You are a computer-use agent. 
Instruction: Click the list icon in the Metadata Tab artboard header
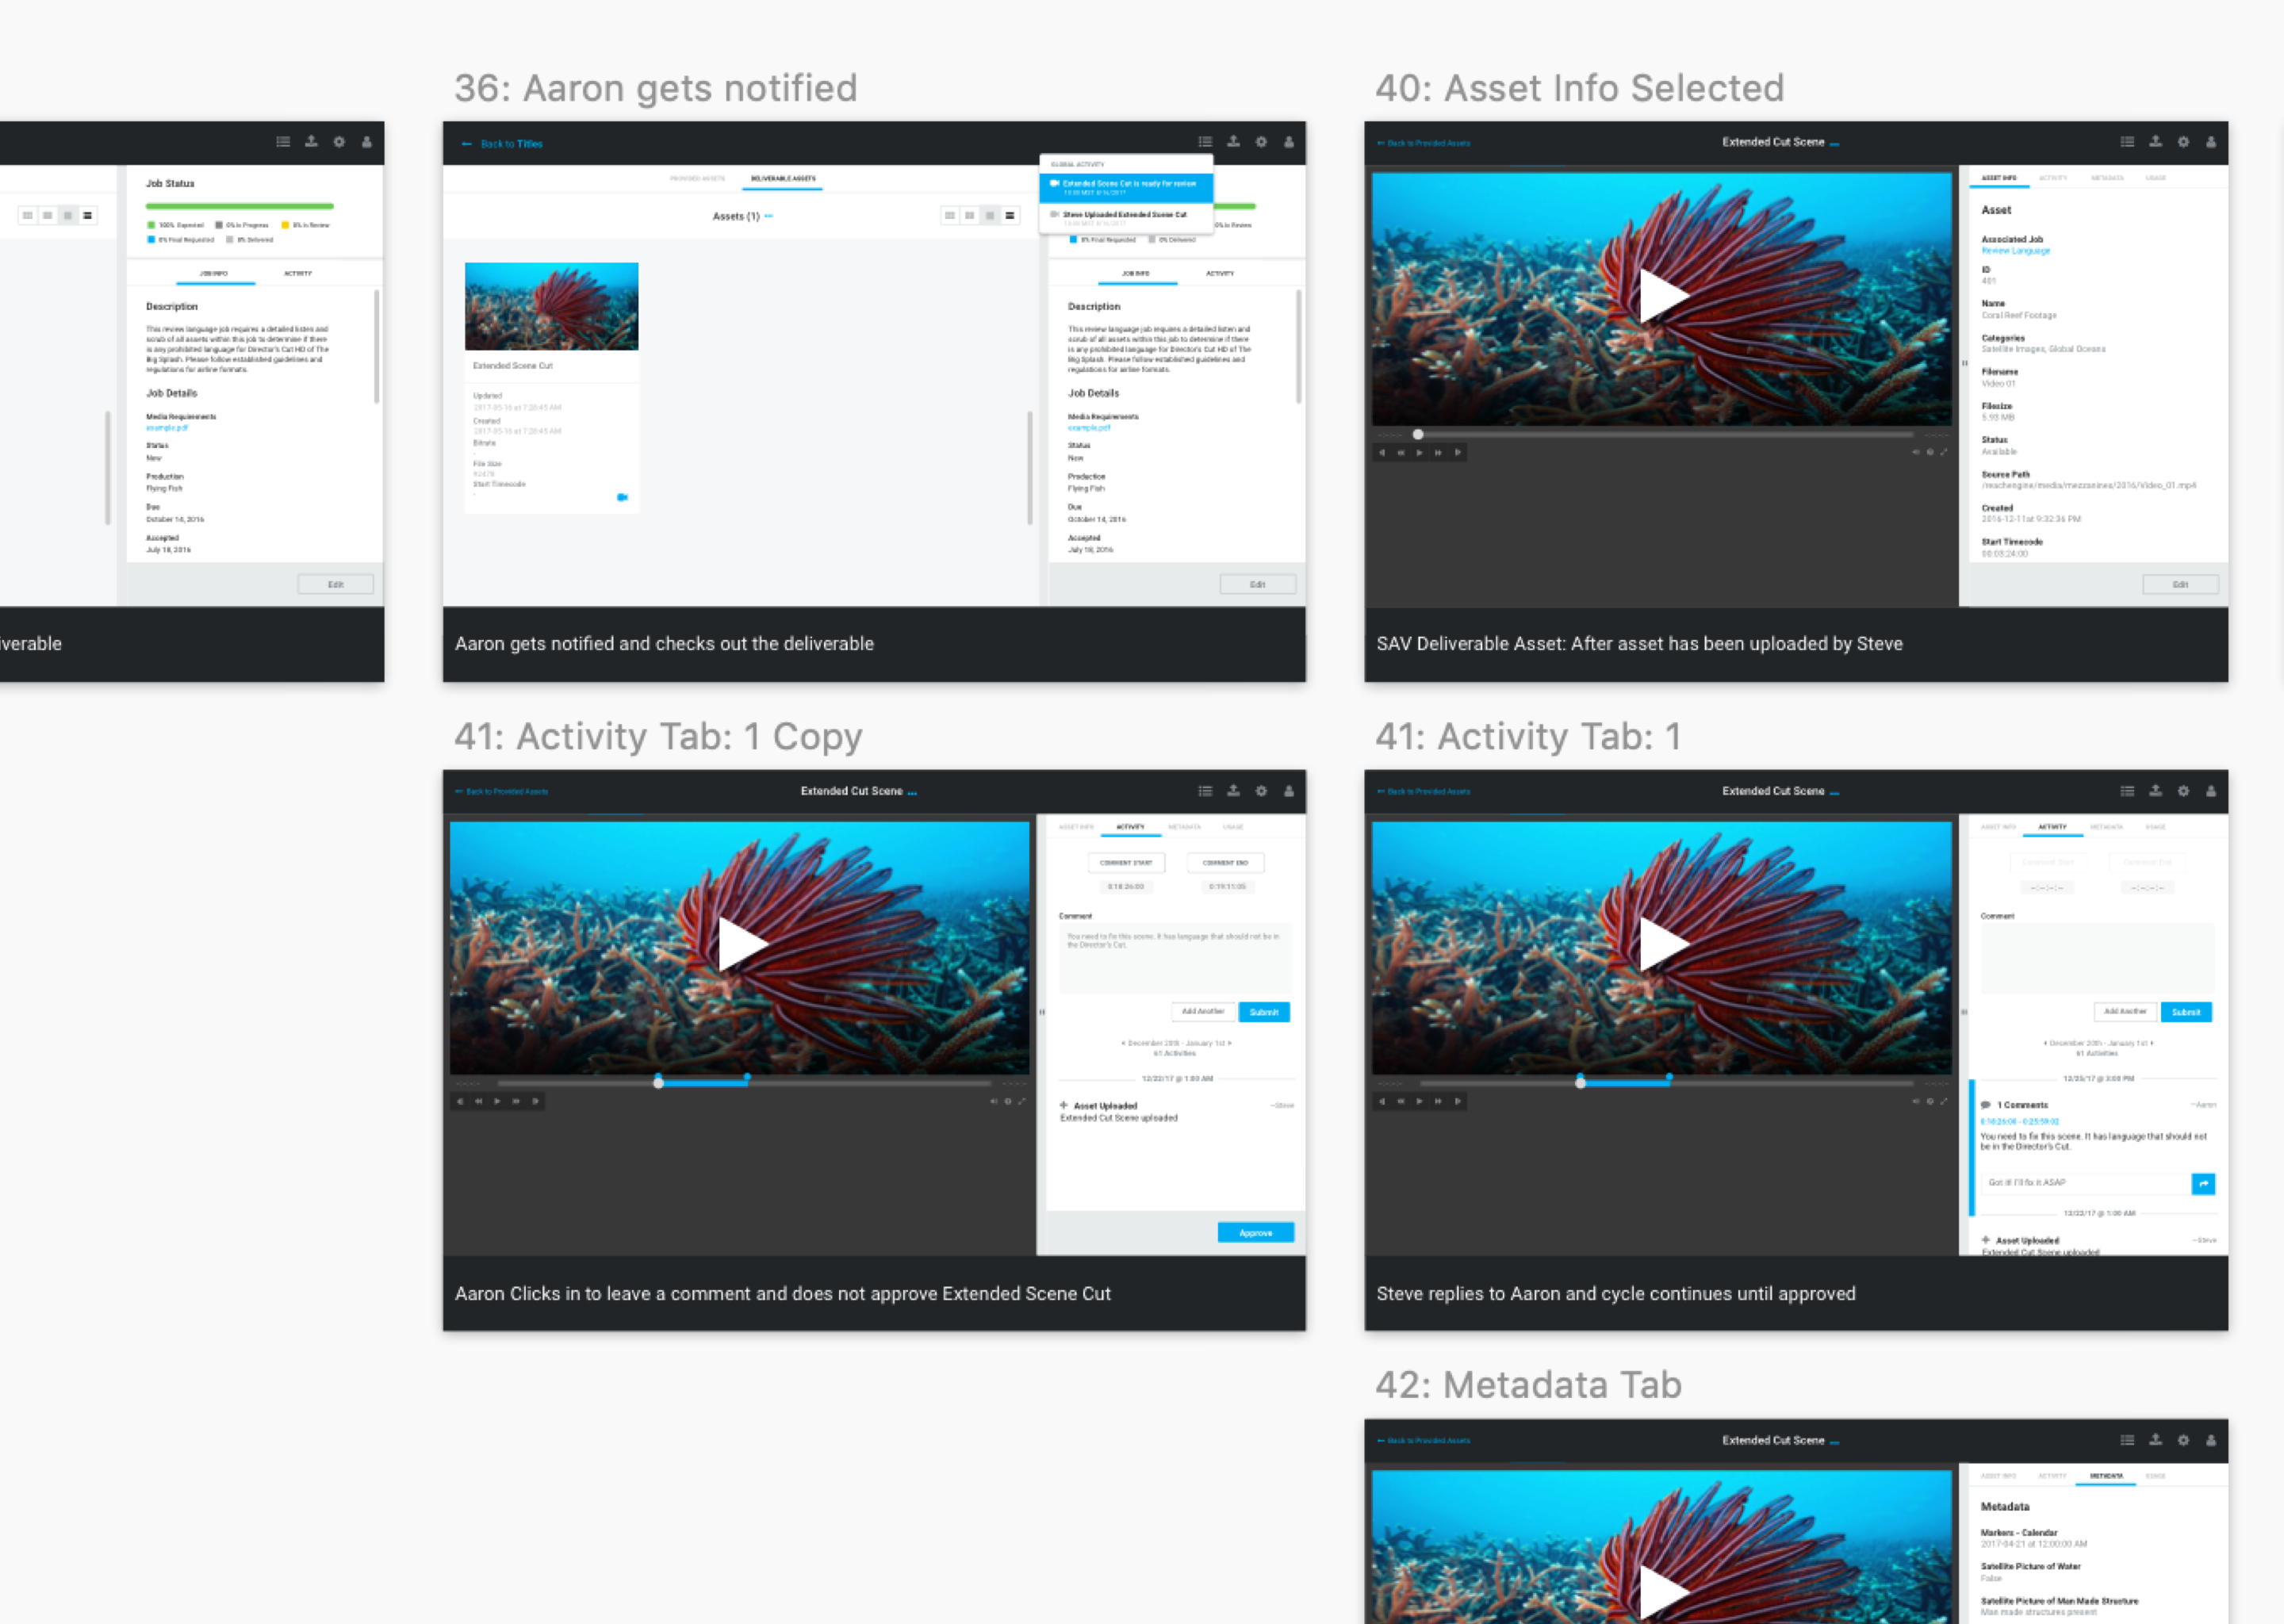click(2127, 1440)
